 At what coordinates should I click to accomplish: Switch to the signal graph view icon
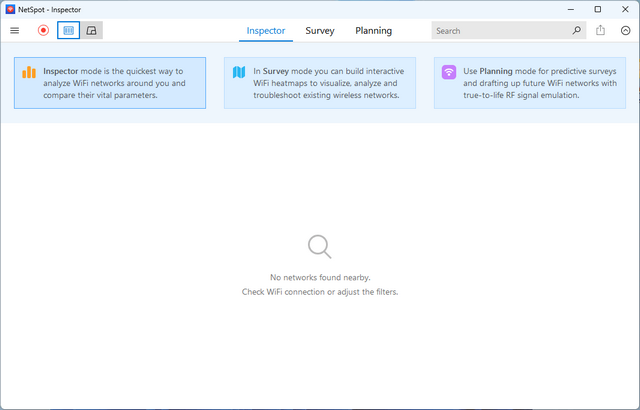(x=91, y=31)
